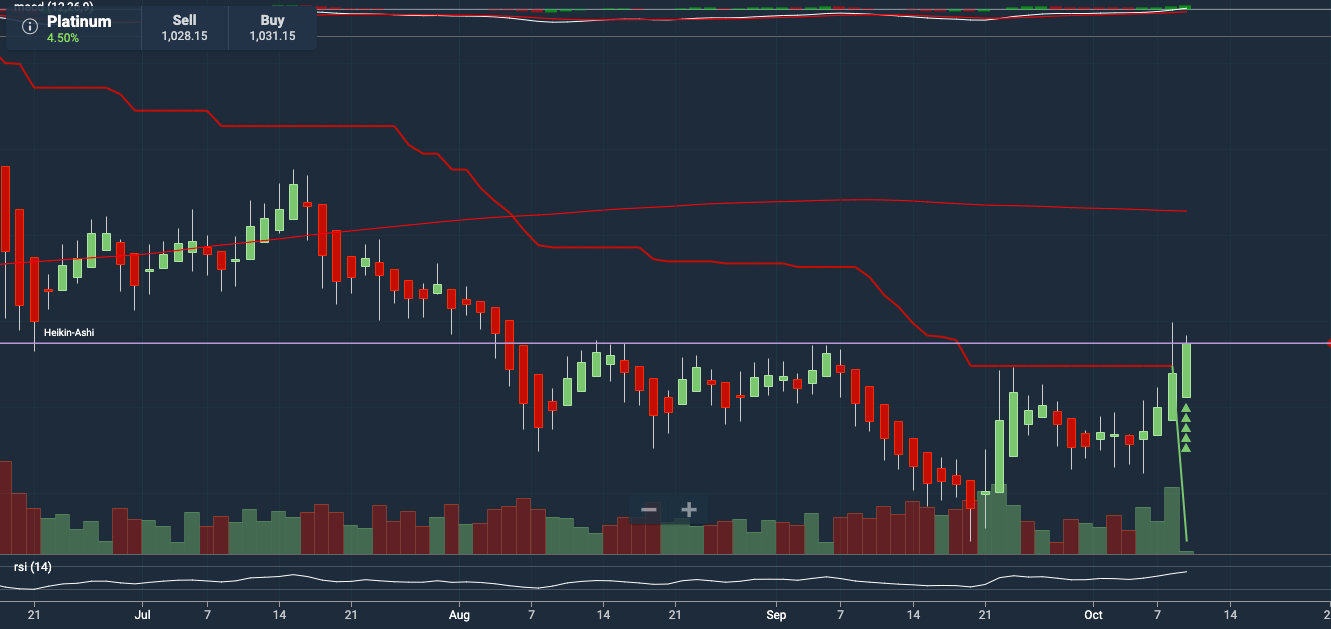
Task: Select the Platinum instrument name
Action: click(79, 20)
